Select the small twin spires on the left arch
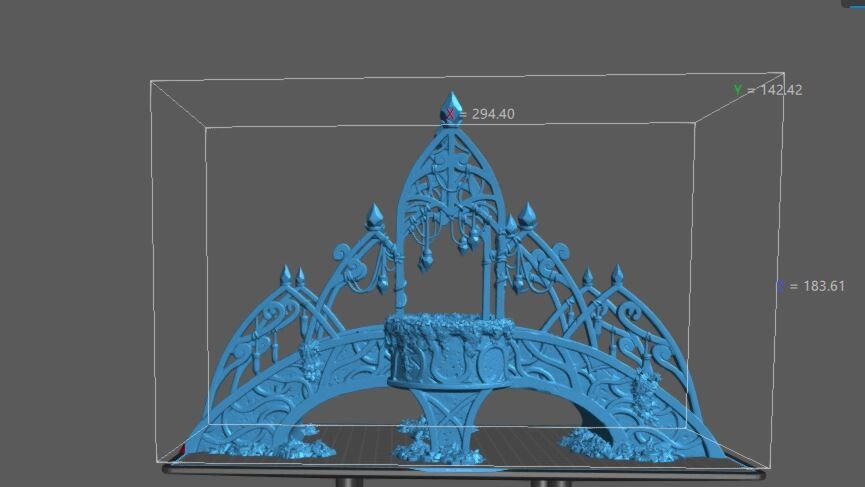Viewport: 865px width, 487px height. [293, 276]
